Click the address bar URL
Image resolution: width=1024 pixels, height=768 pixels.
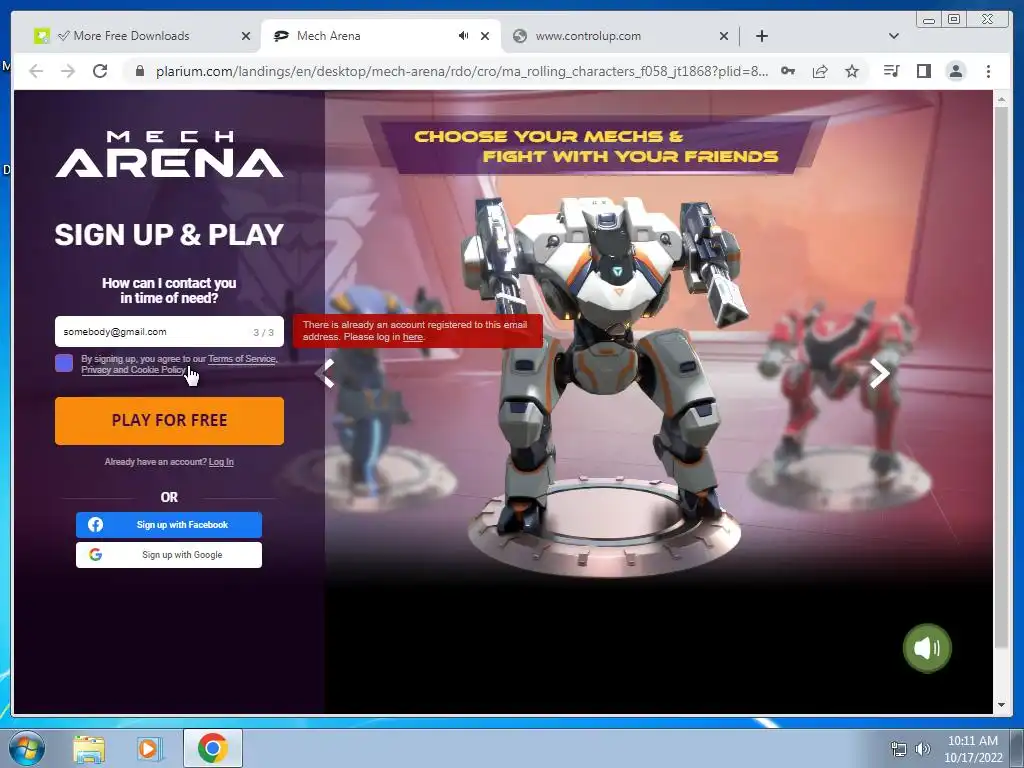point(461,71)
